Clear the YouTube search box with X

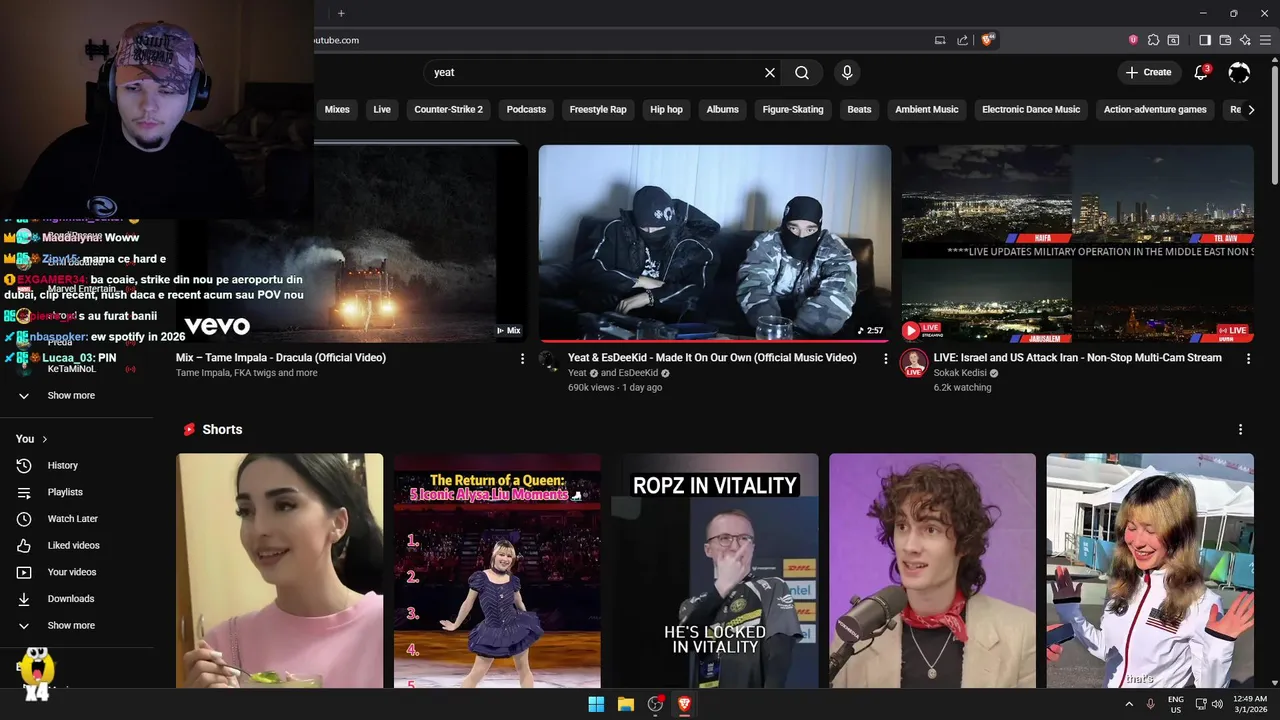pyautogui.click(x=770, y=72)
